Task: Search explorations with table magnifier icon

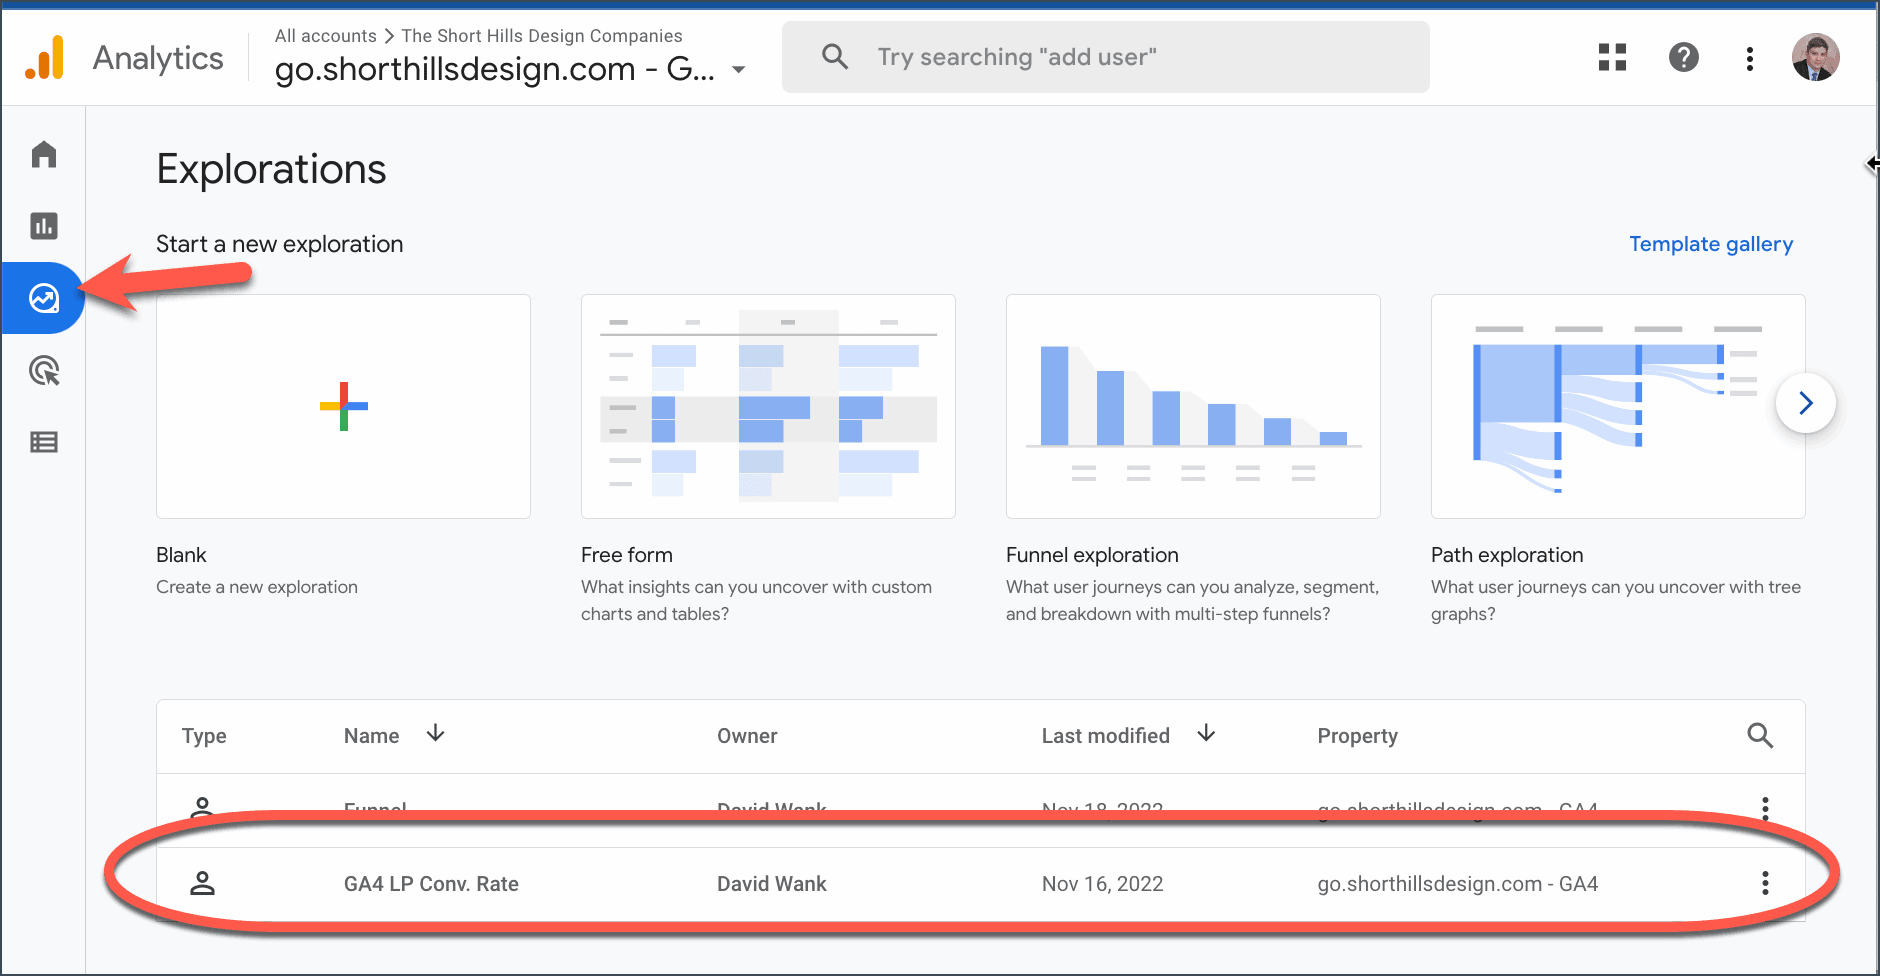Action: [x=1760, y=736]
